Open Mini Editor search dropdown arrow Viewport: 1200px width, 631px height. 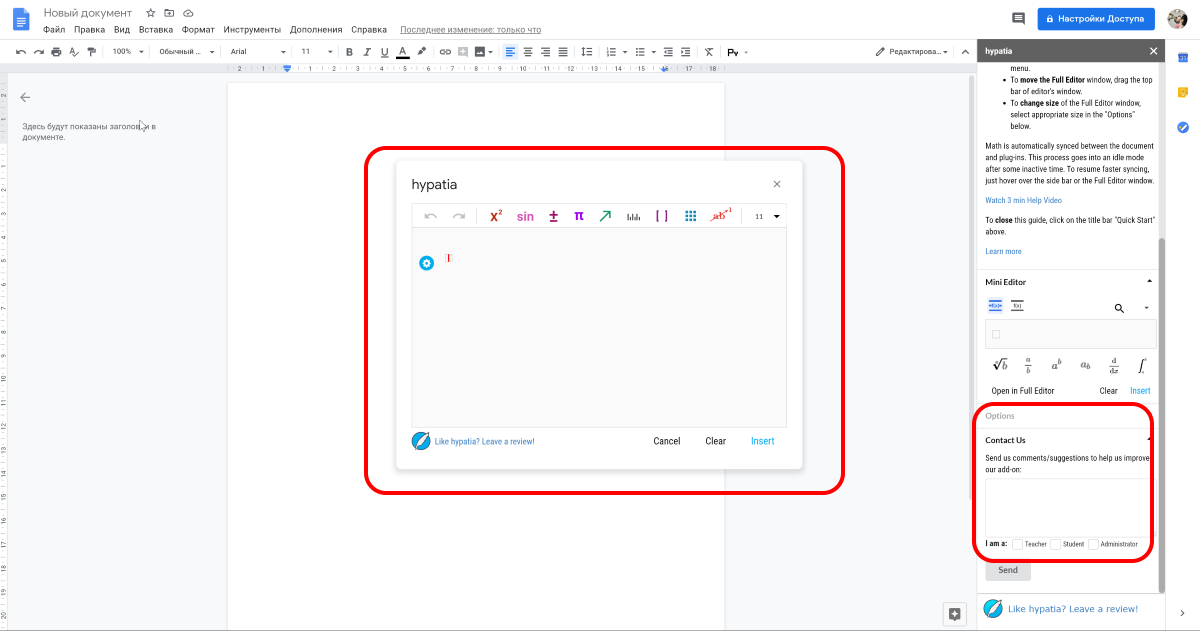point(1147,308)
